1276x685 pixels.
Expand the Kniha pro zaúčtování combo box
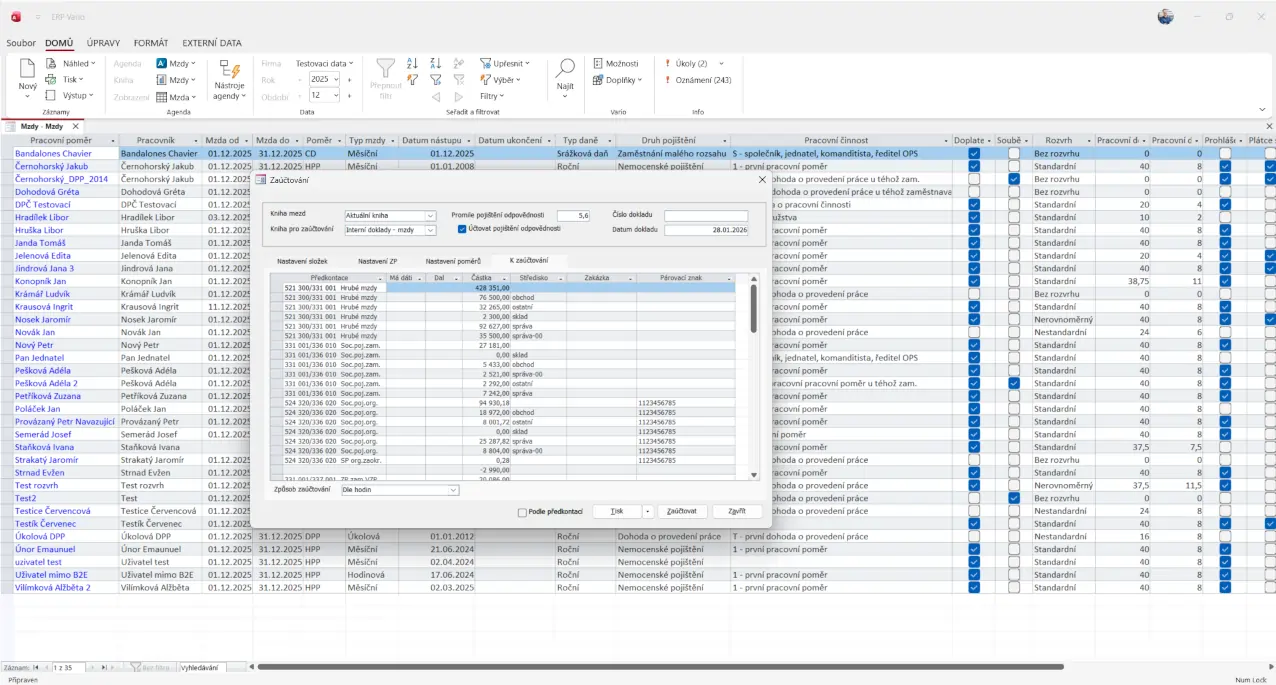tap(431, 230)
